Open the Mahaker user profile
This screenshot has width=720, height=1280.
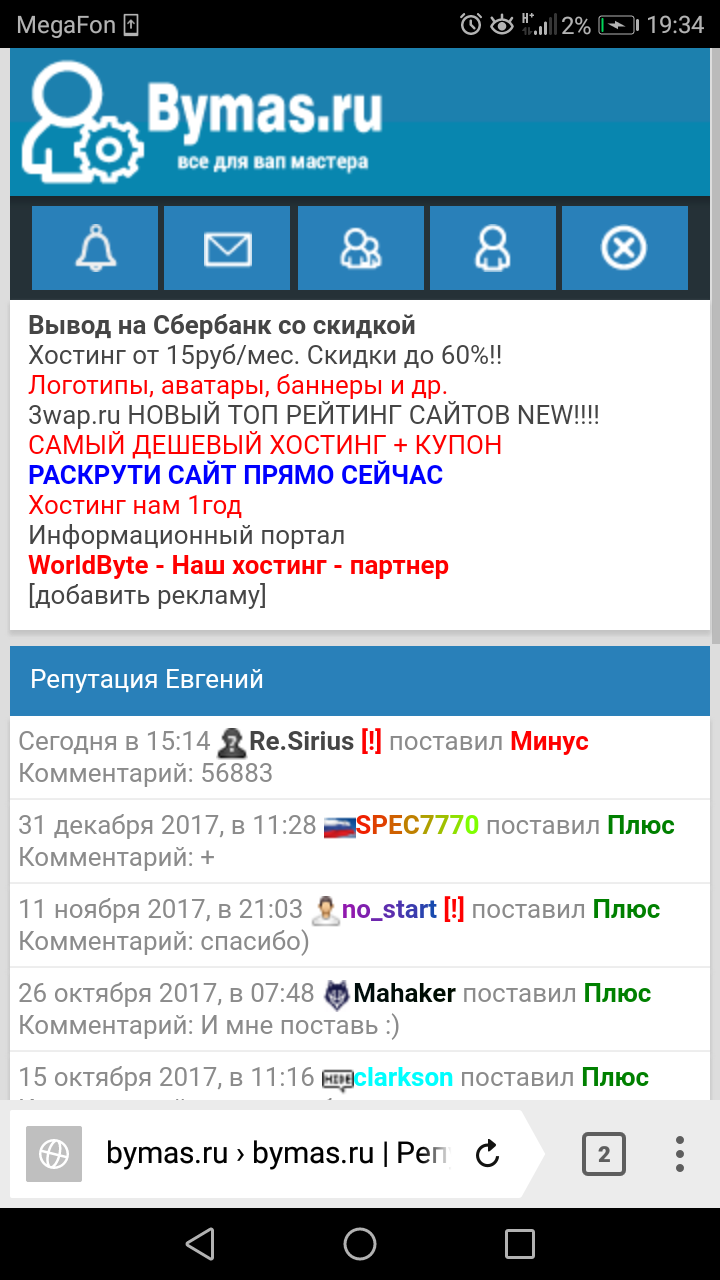point(404,993)
